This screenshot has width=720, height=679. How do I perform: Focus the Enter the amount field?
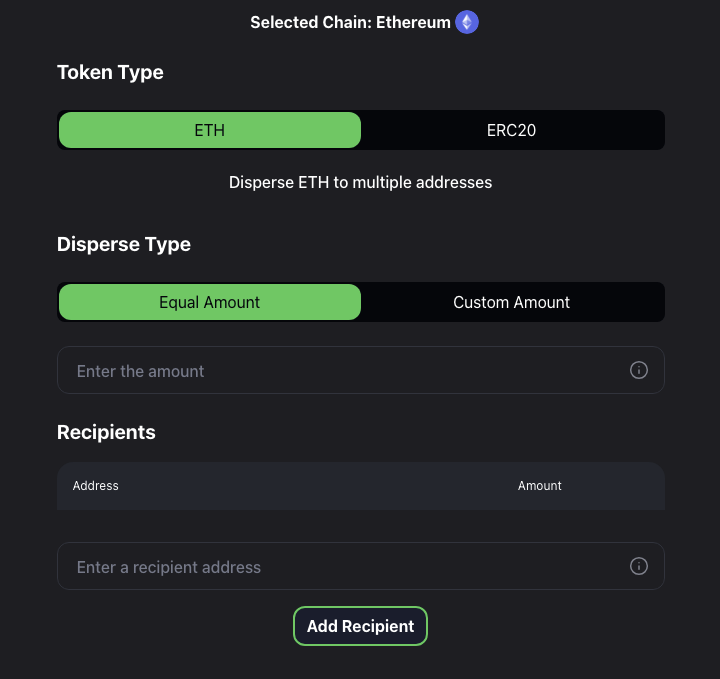pyautogui.click(x=340, y=370)
